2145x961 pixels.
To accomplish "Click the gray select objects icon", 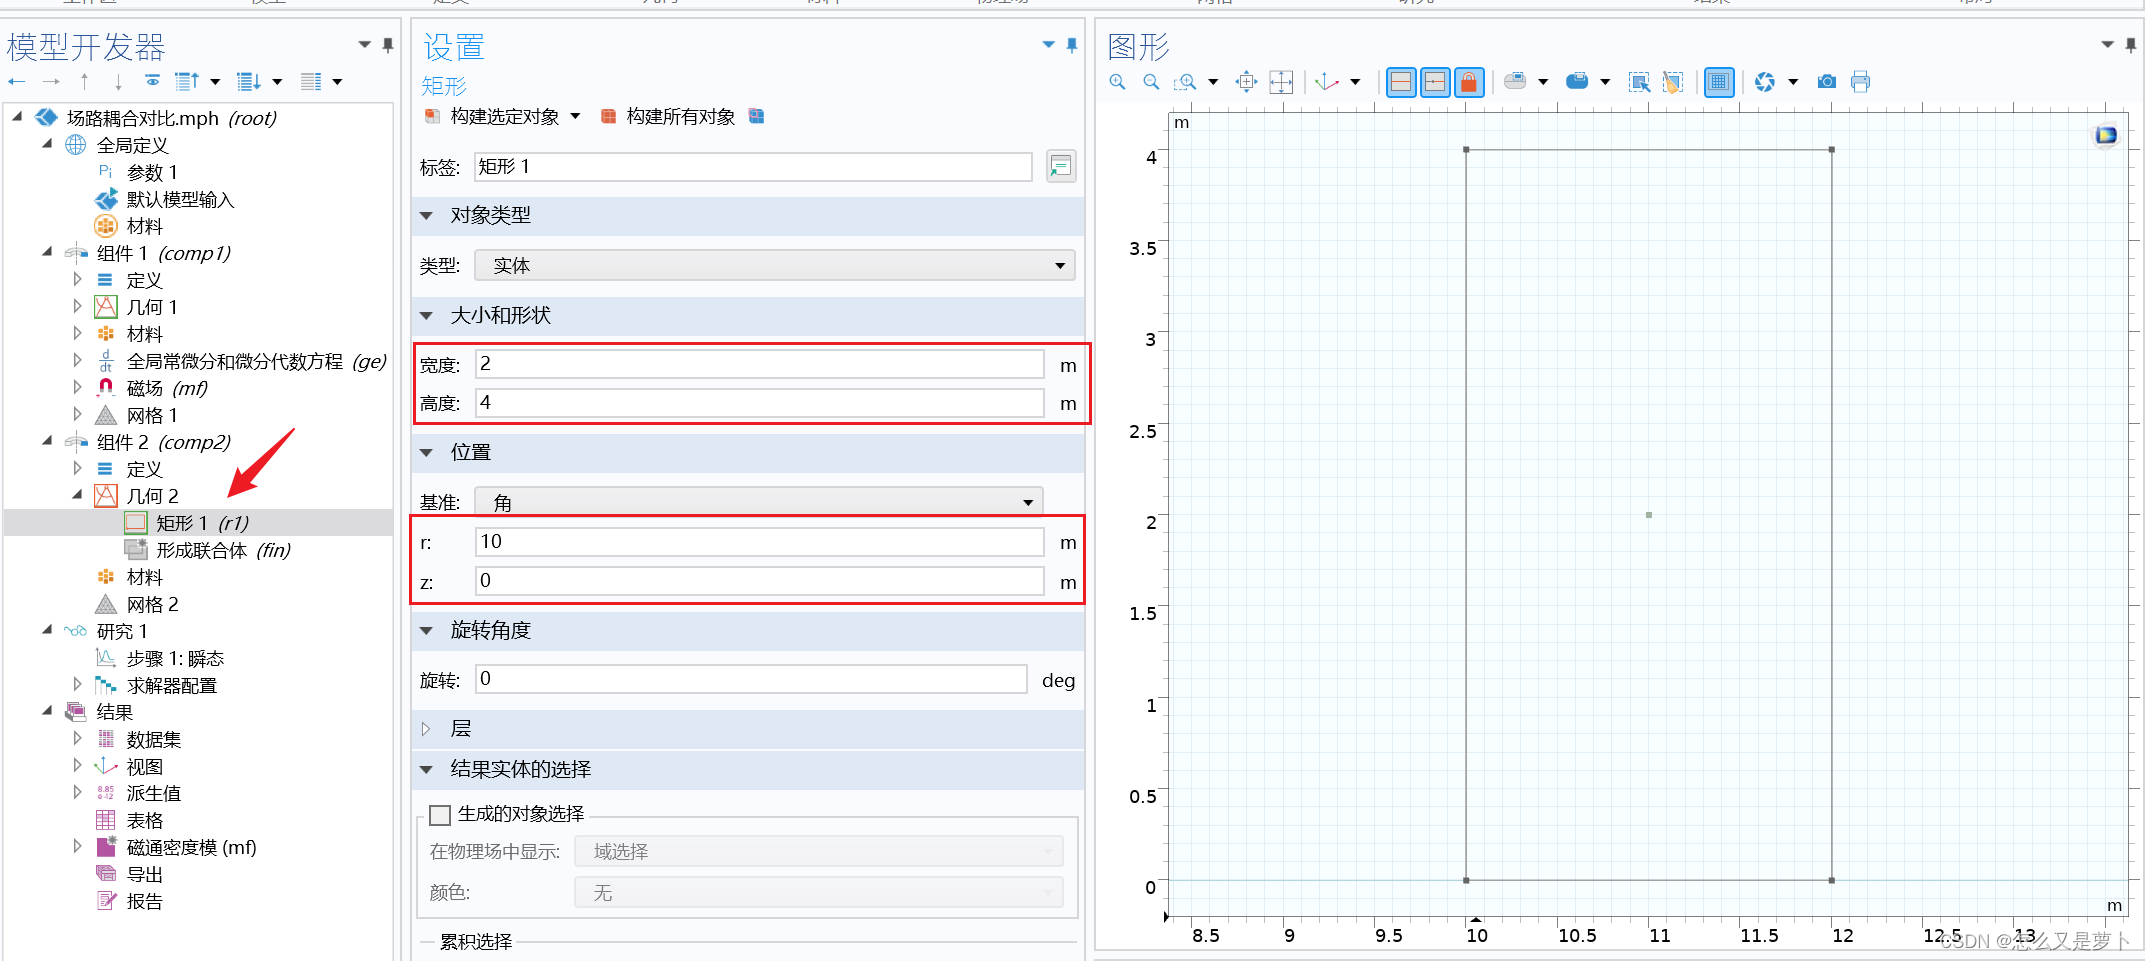I will 1516,82.
